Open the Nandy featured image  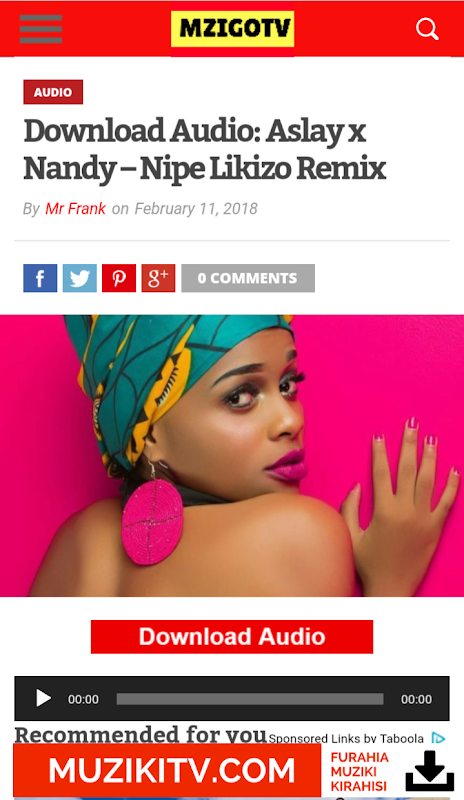click(x=232, y=456)
